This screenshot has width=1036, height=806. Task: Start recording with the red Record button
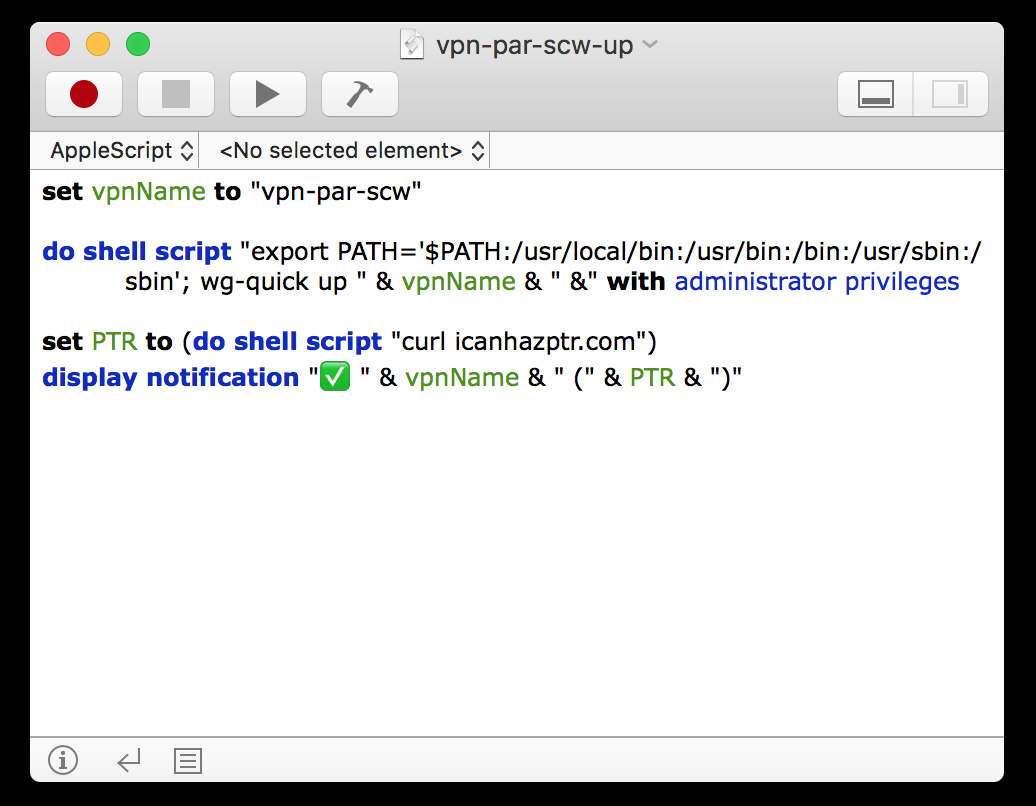click(84, 94)
